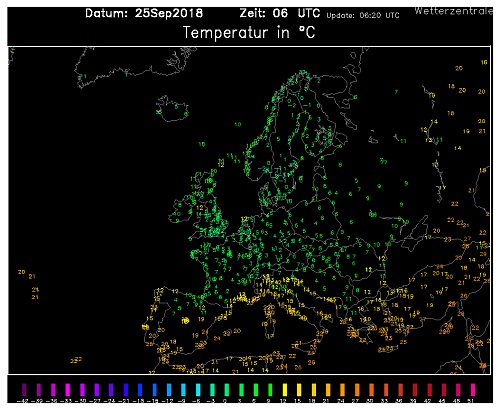Select the -27 purple legend swatch
This screenshot has height=410, width=500.
pyautogui.click(x=97, y=390)
